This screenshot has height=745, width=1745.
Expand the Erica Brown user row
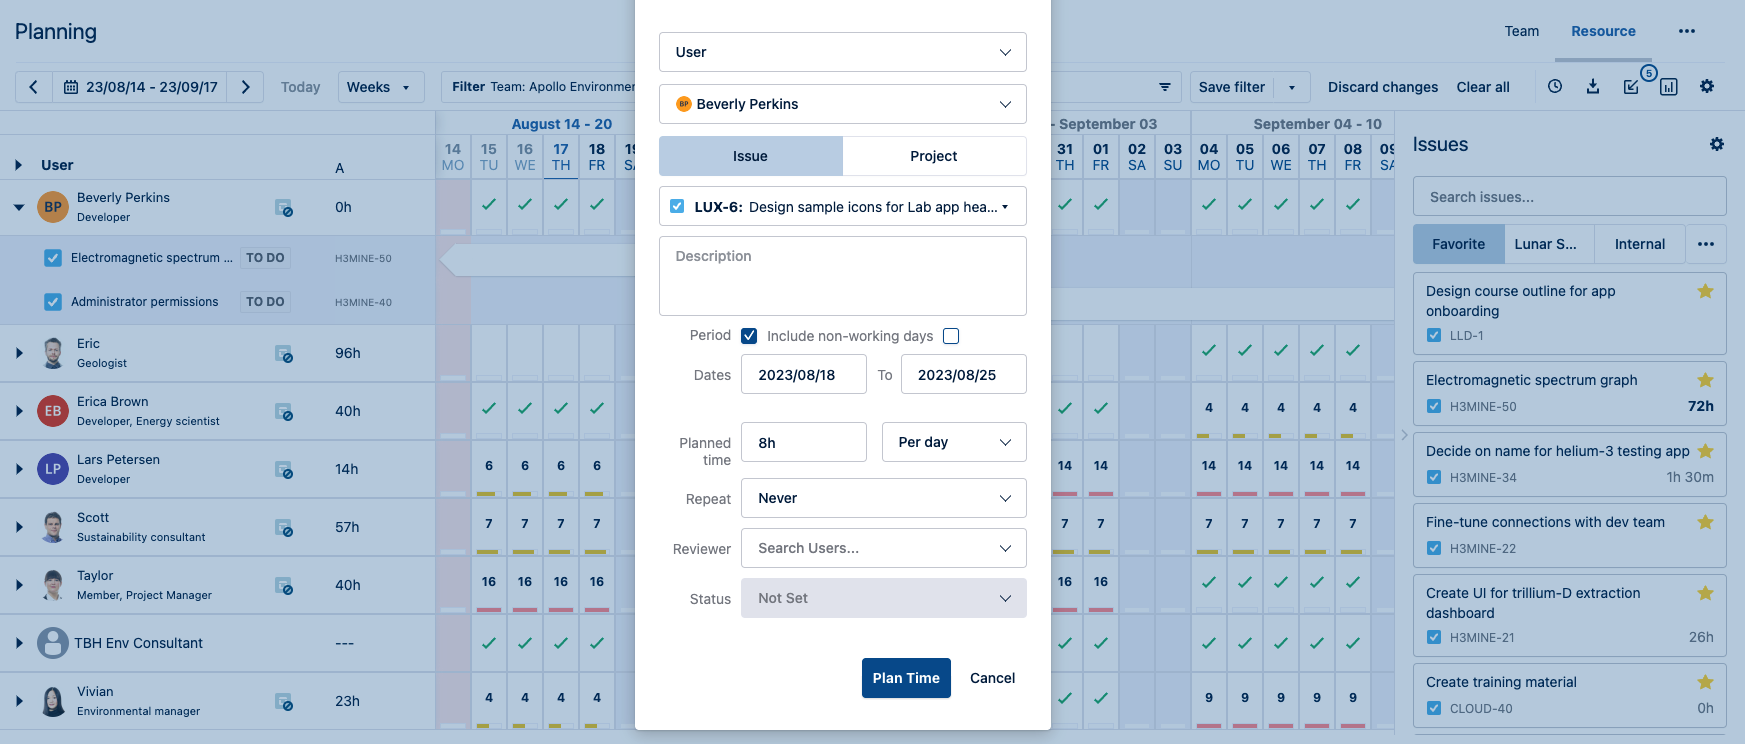click(x=19, y=411)
